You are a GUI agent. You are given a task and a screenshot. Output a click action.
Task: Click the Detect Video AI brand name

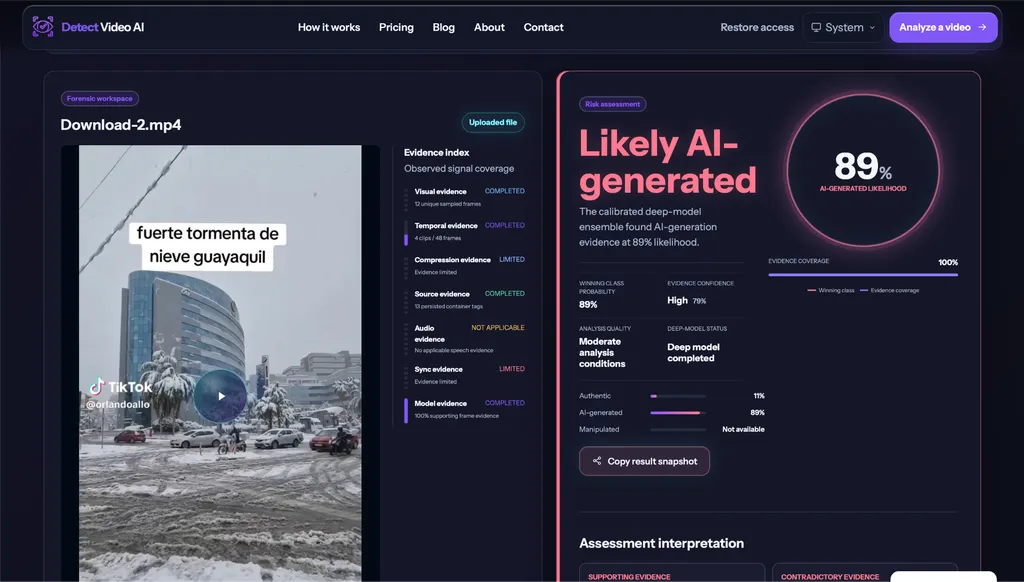(x=103, y=27)
